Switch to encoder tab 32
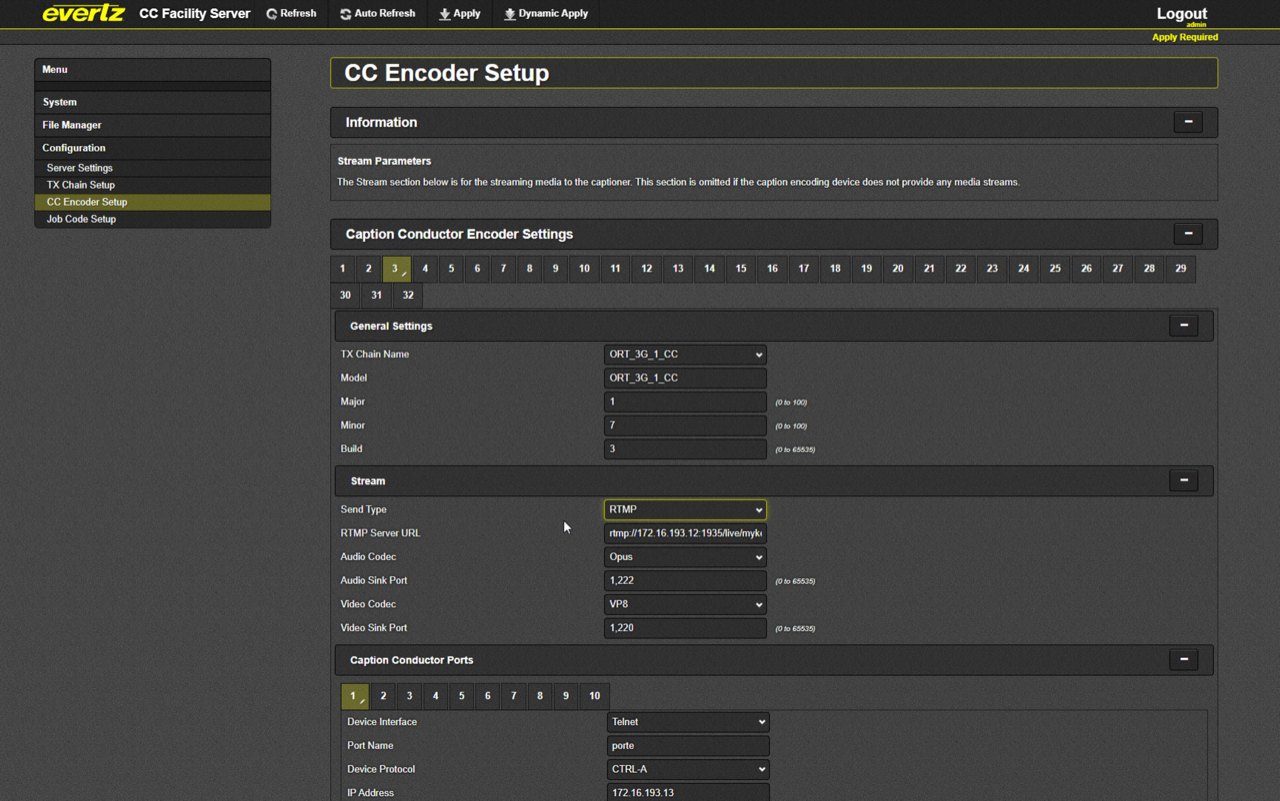Viewport: 1280px width, 801px height. (x=408, y=295)
